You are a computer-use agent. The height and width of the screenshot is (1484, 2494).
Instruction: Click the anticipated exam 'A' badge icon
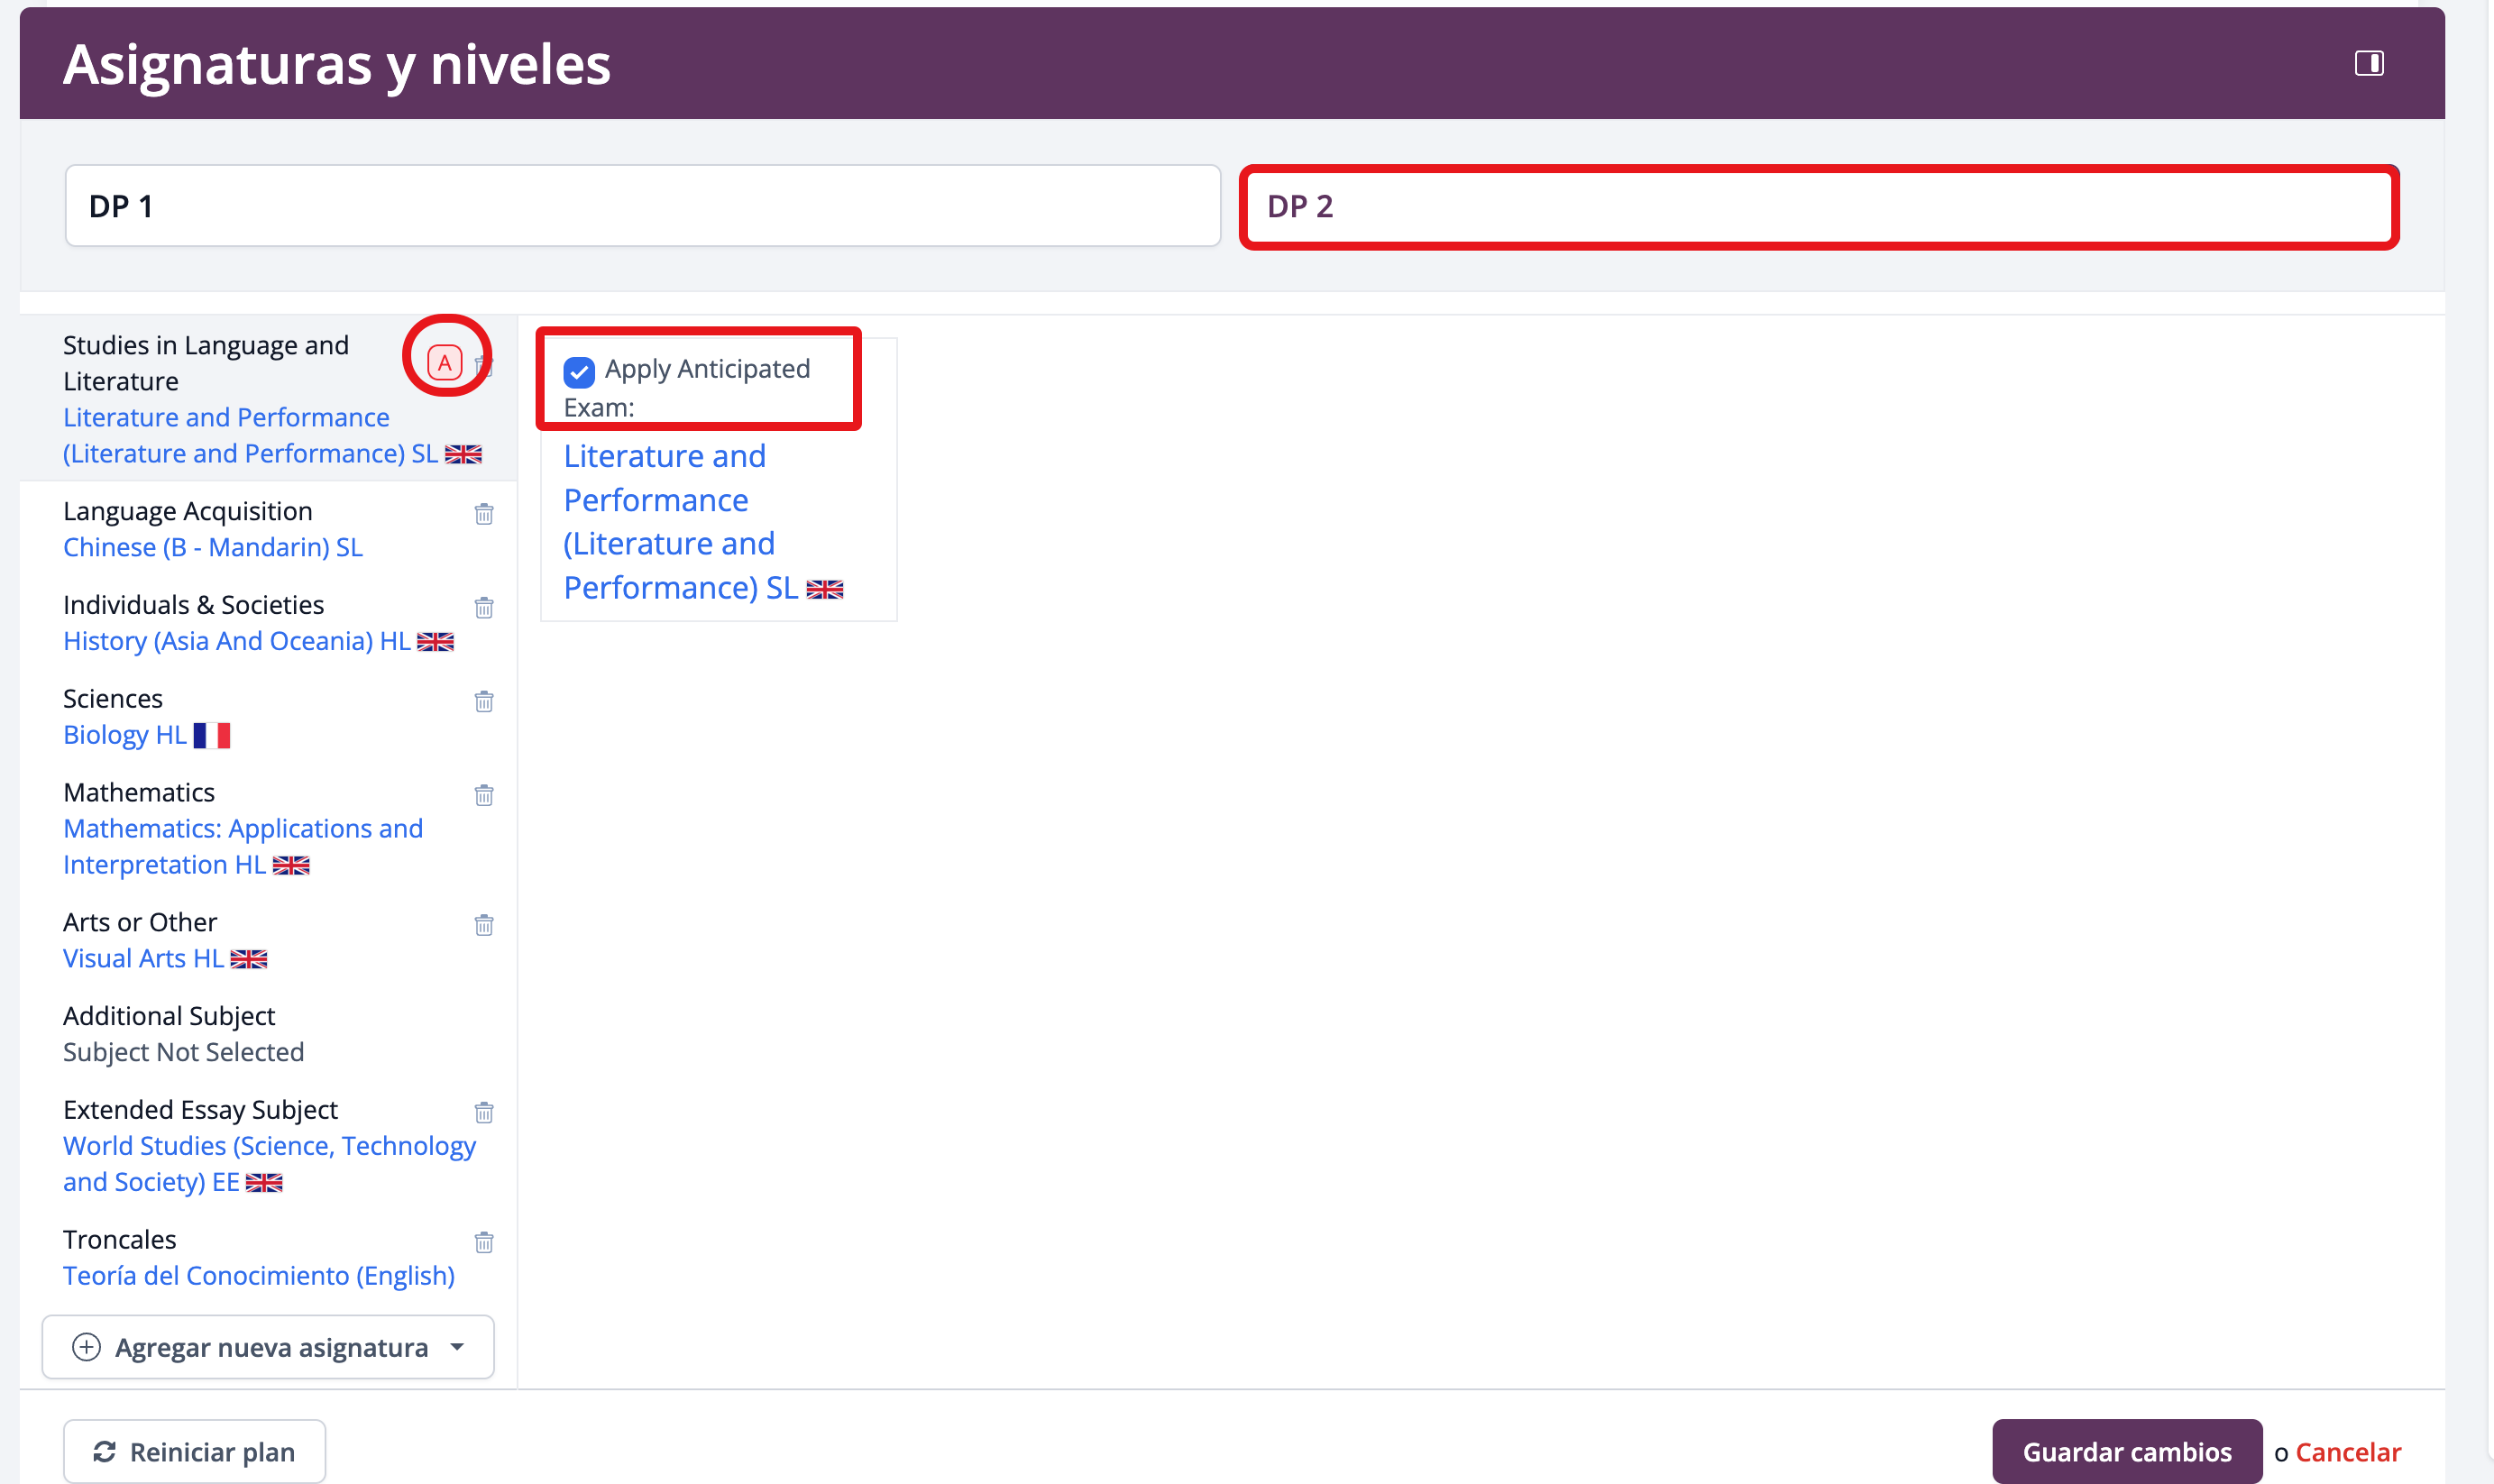tap(445, 362)
